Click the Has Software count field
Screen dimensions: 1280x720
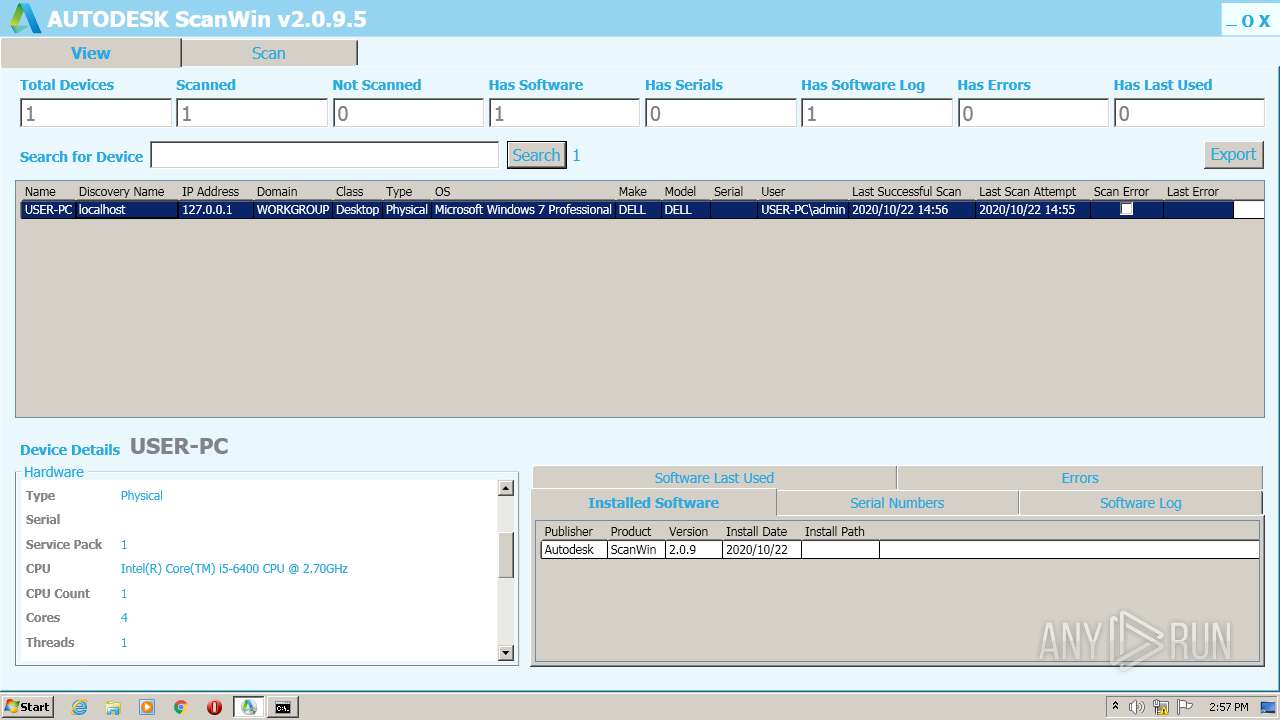[564, 113]
